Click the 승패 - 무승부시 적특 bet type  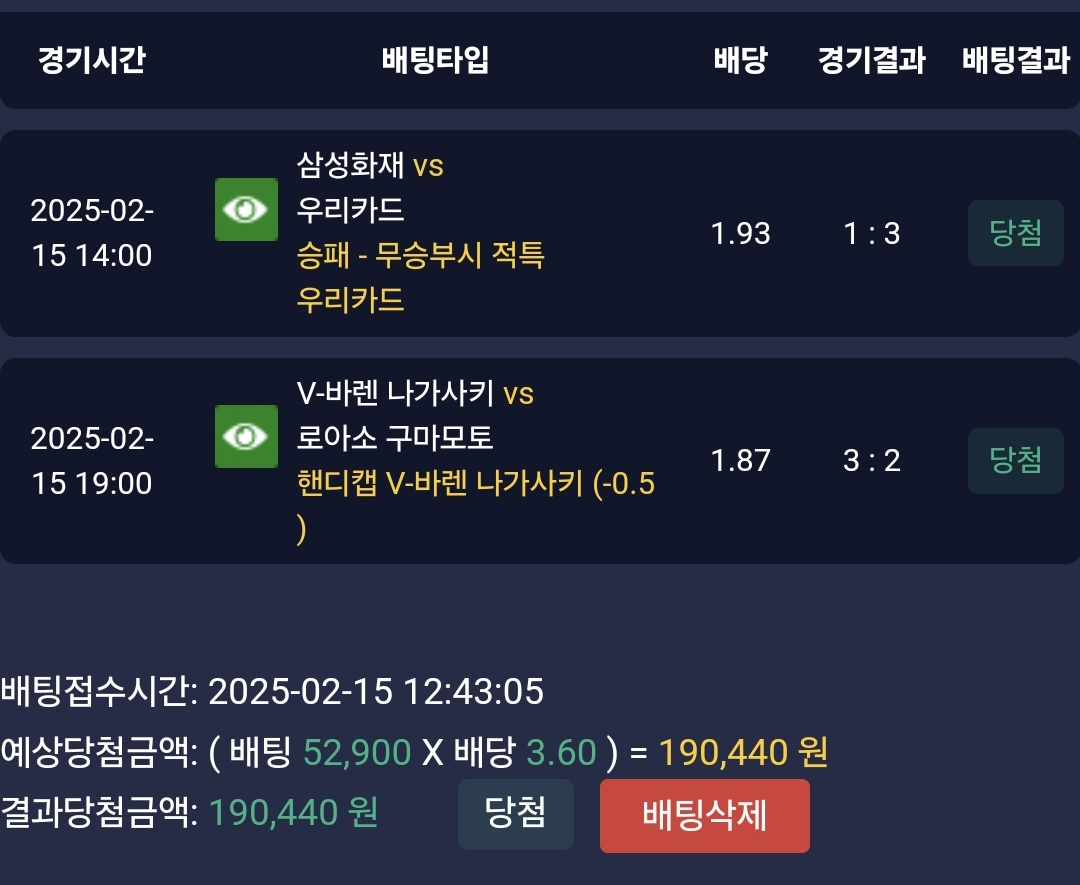[x=420, y=255]
